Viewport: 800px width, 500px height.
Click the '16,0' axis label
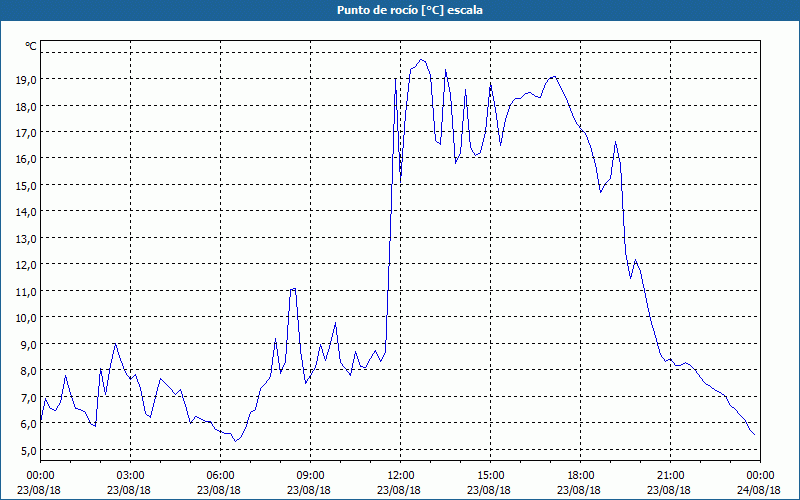tap(27, 159)
